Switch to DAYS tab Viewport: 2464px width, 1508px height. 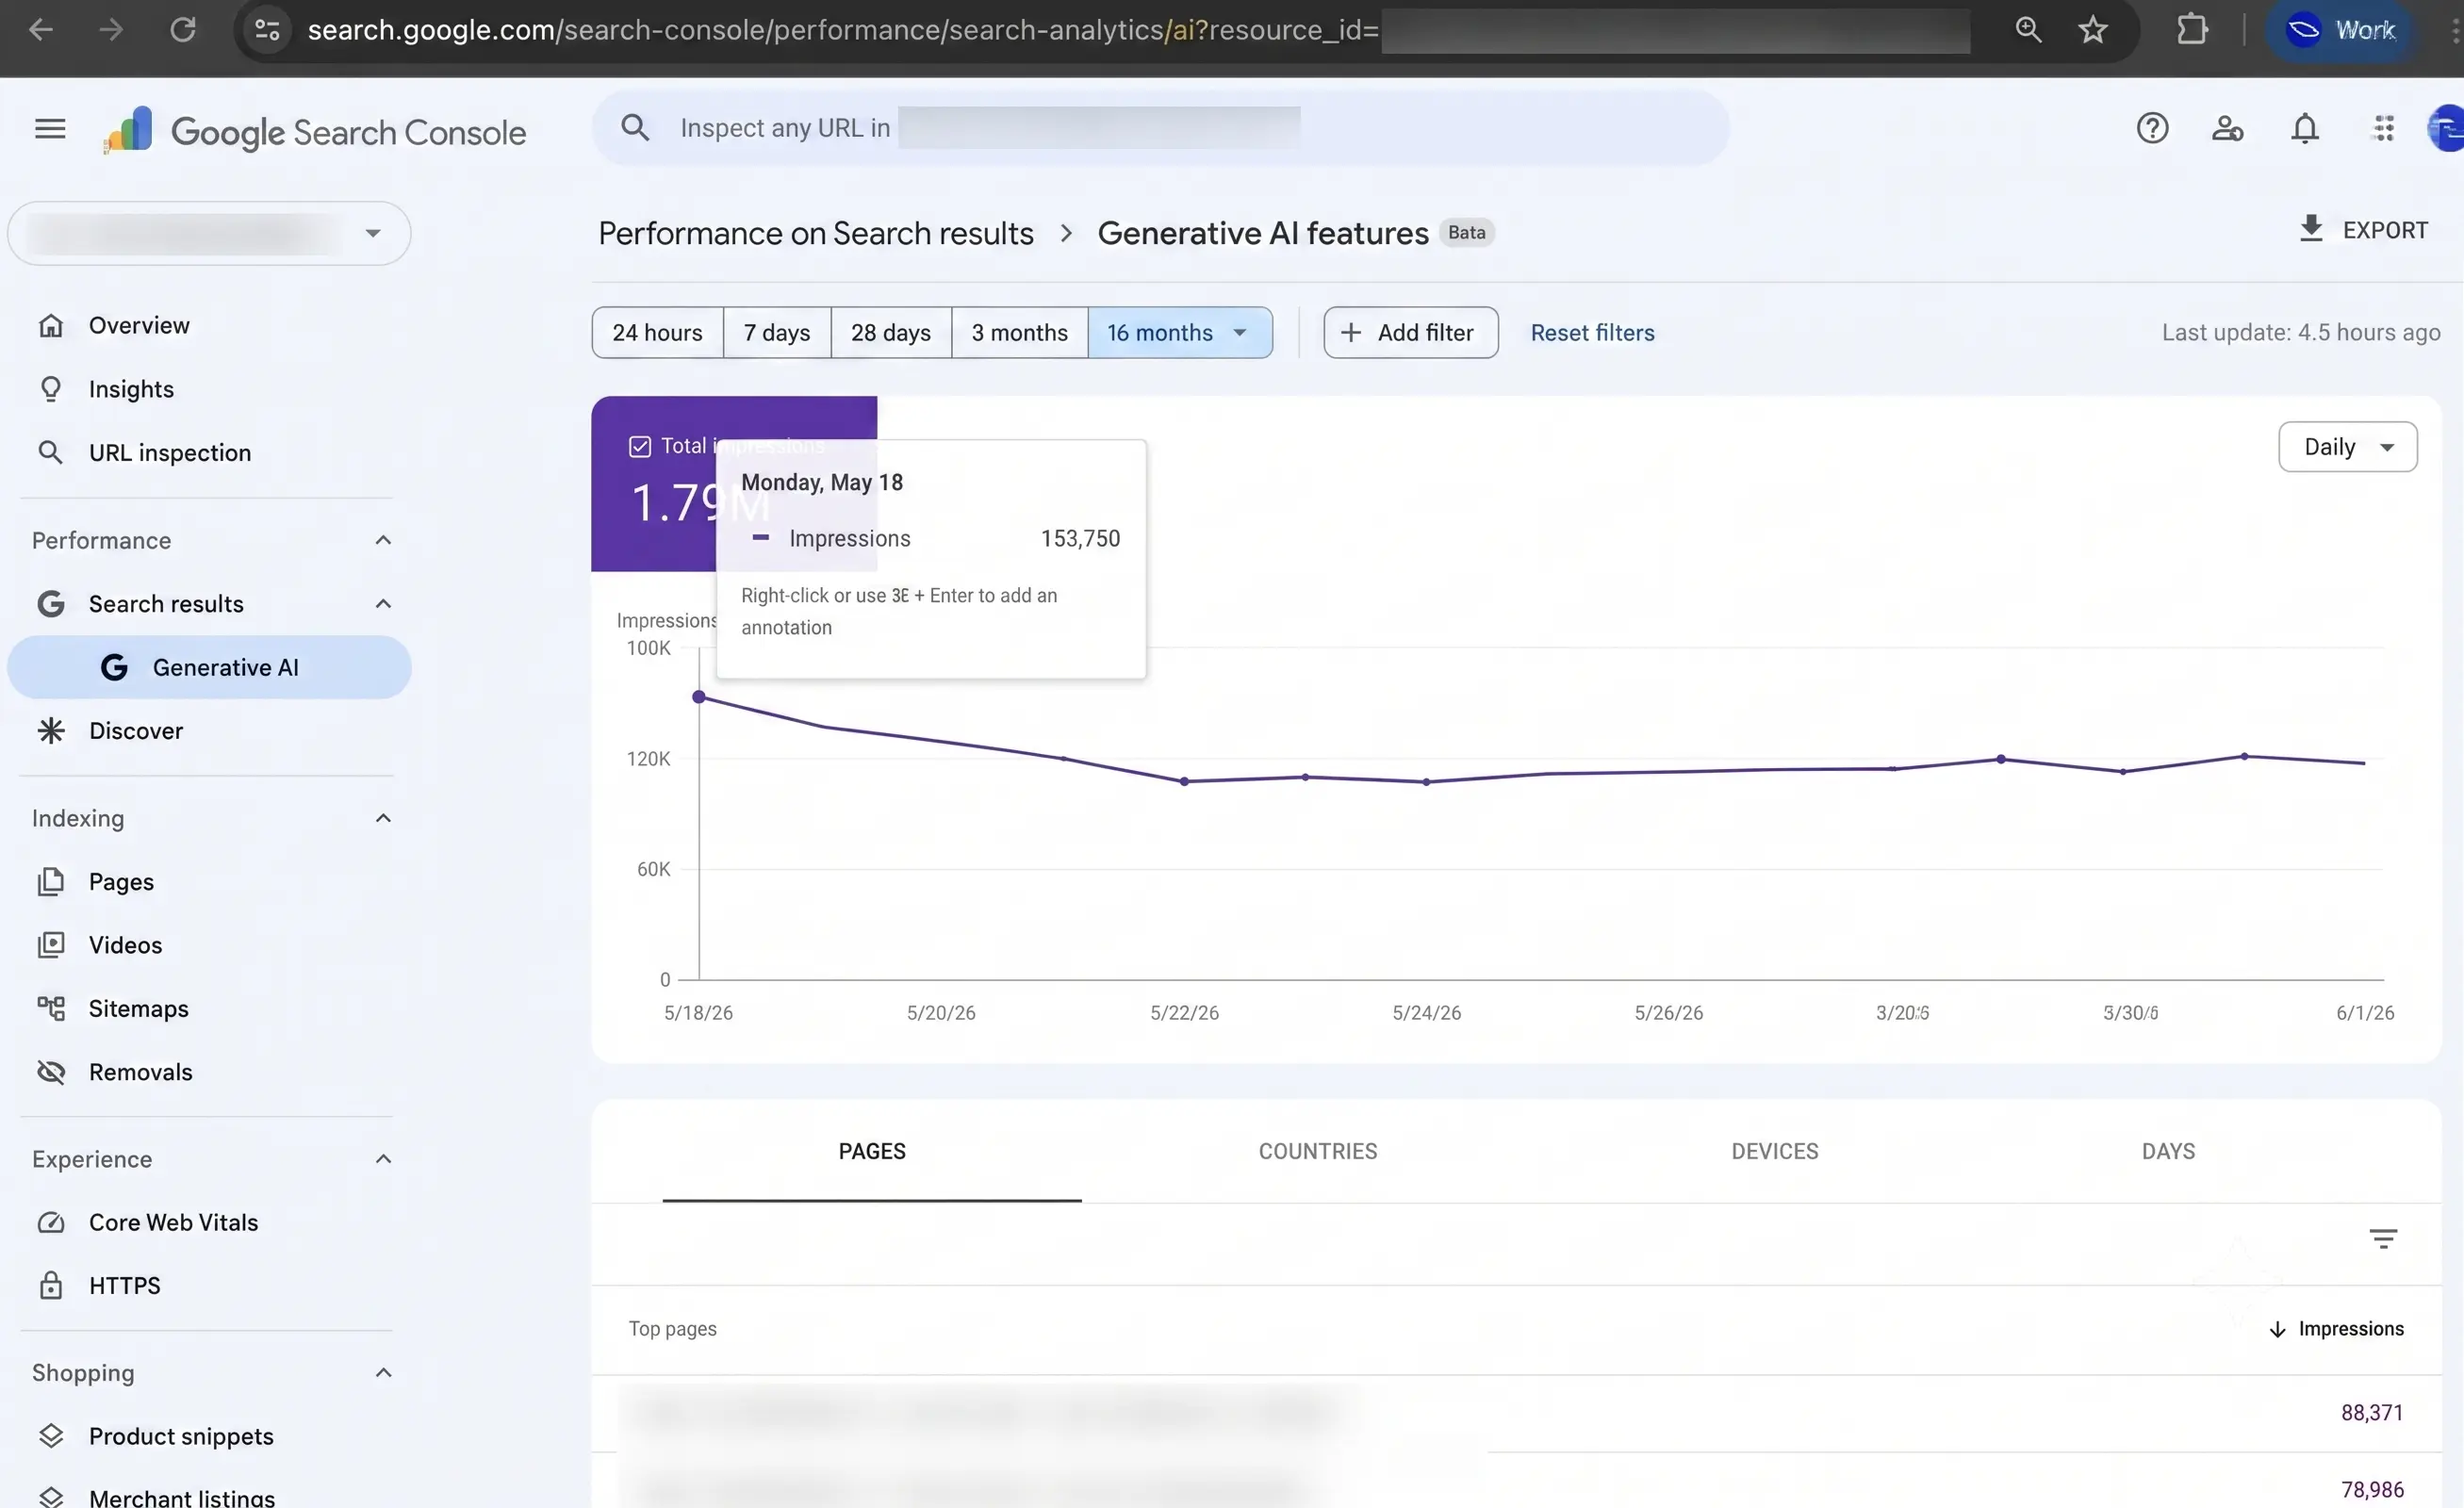click(x=2168, y=1152)
